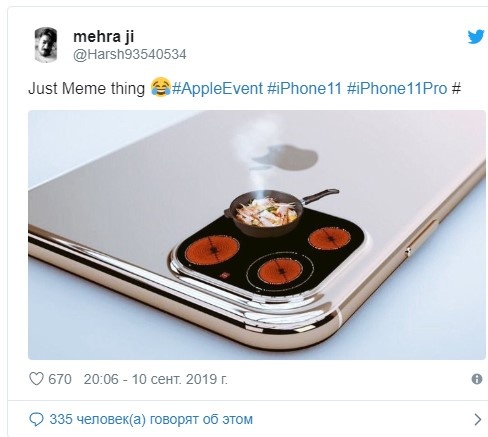Open the #iPhone11 hashtag
The height and width of the screenshot is (437, 488).
304,89
